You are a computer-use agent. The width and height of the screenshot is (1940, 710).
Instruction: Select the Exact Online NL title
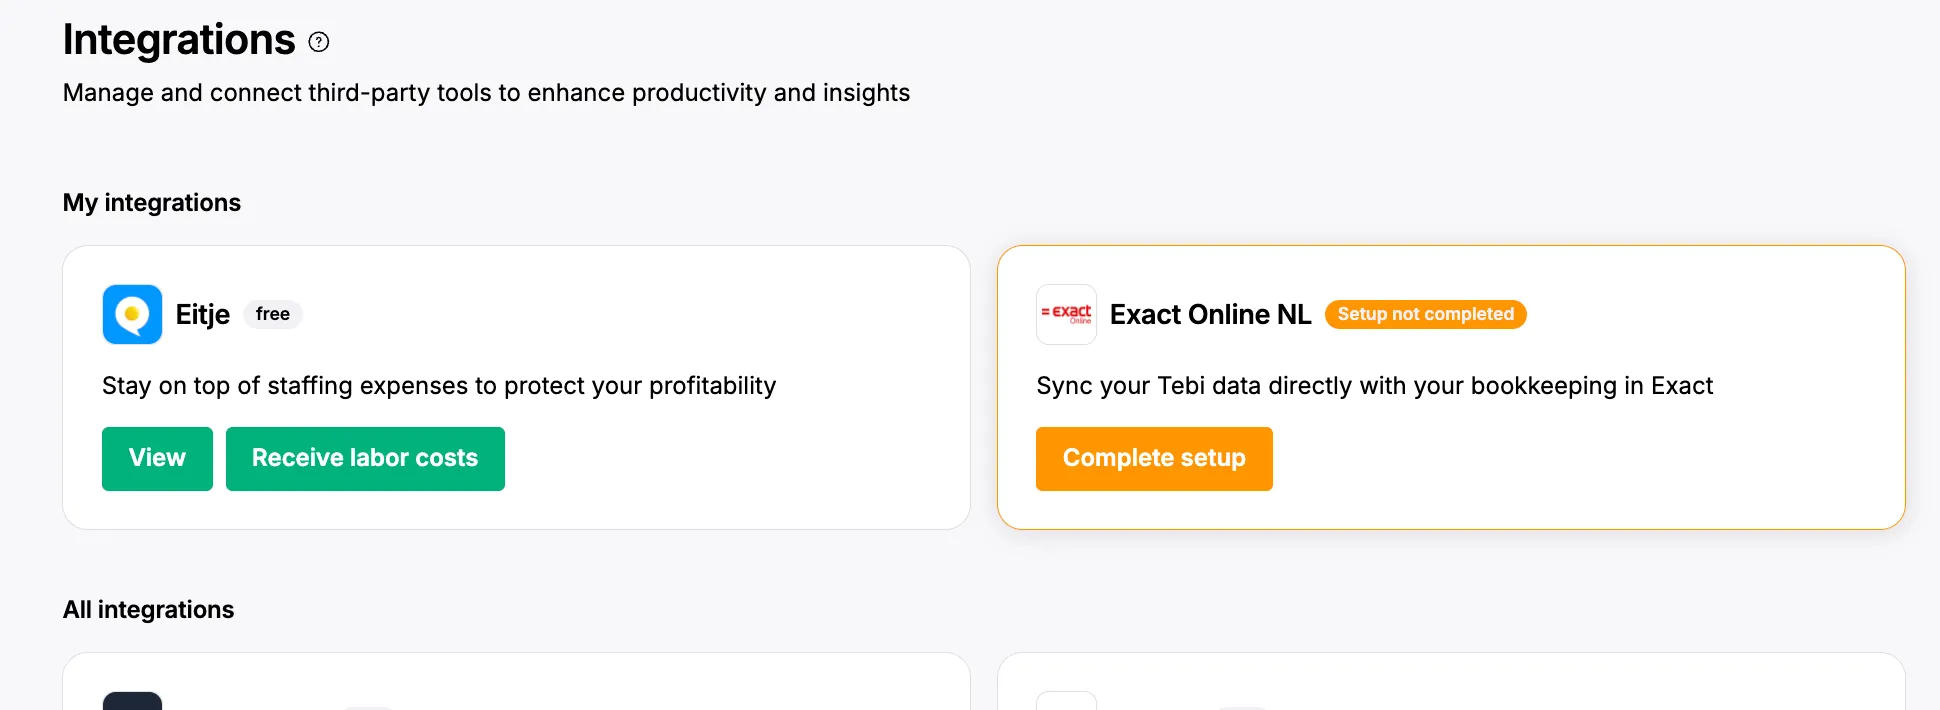point(1210,314)
